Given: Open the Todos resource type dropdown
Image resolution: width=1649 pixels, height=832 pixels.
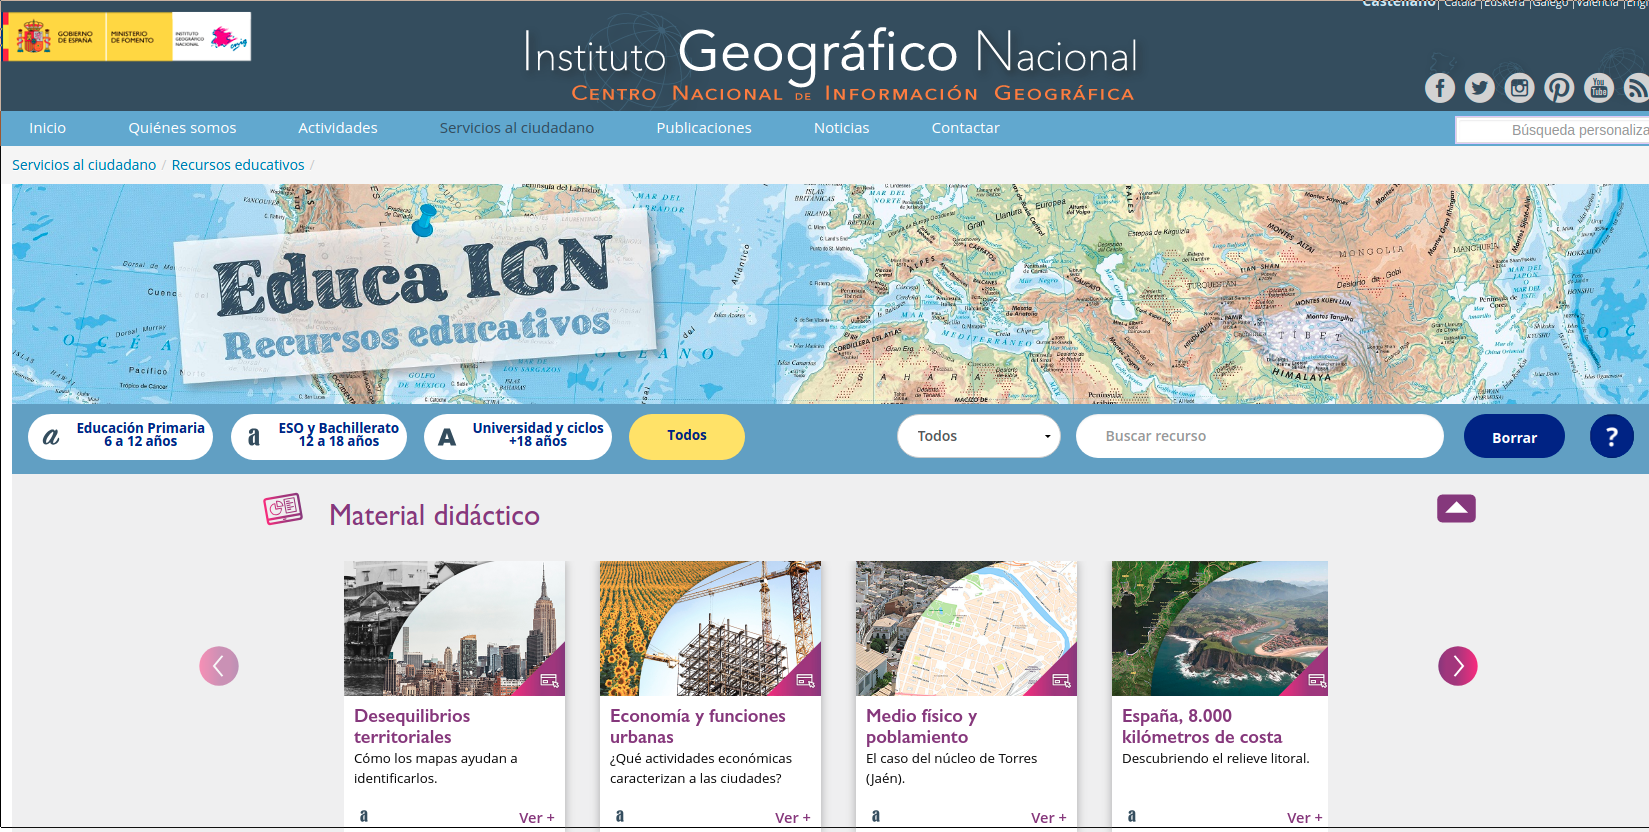Looking at the screenshot, I should point(979,436).
